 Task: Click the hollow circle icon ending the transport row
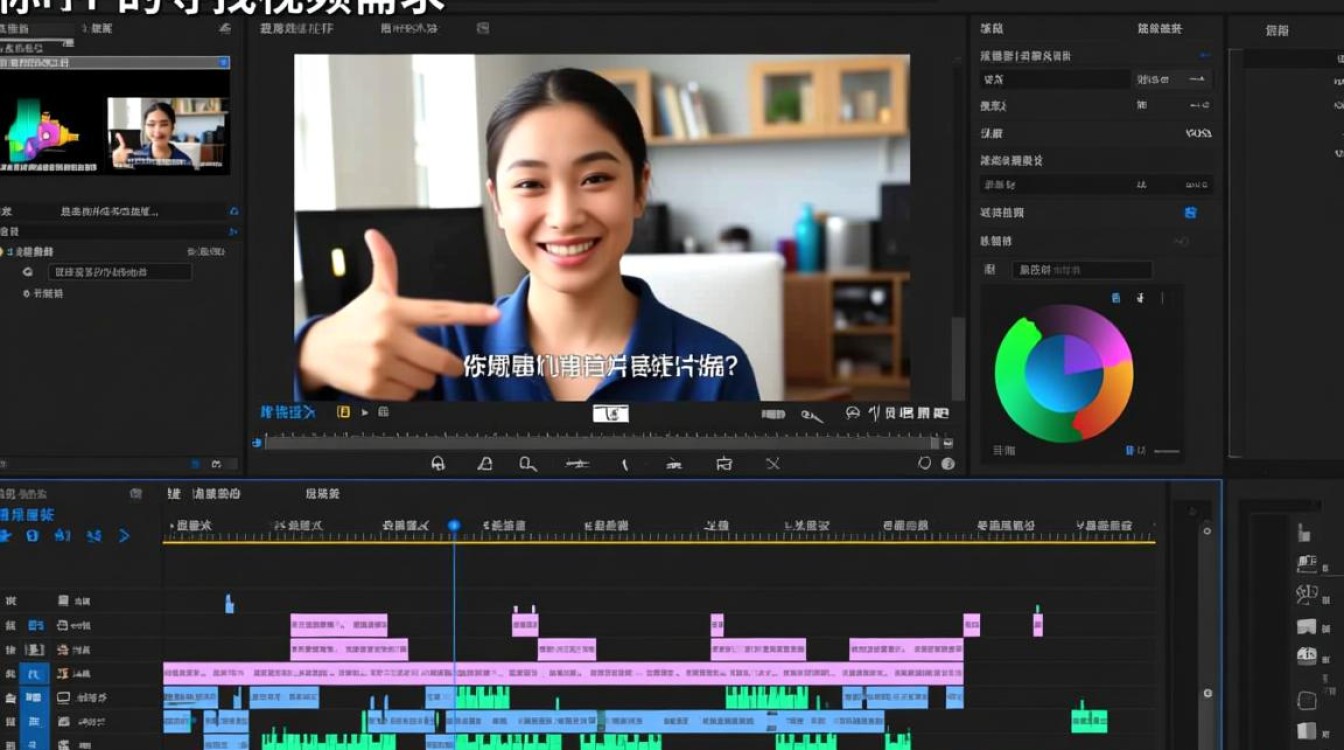925,464
